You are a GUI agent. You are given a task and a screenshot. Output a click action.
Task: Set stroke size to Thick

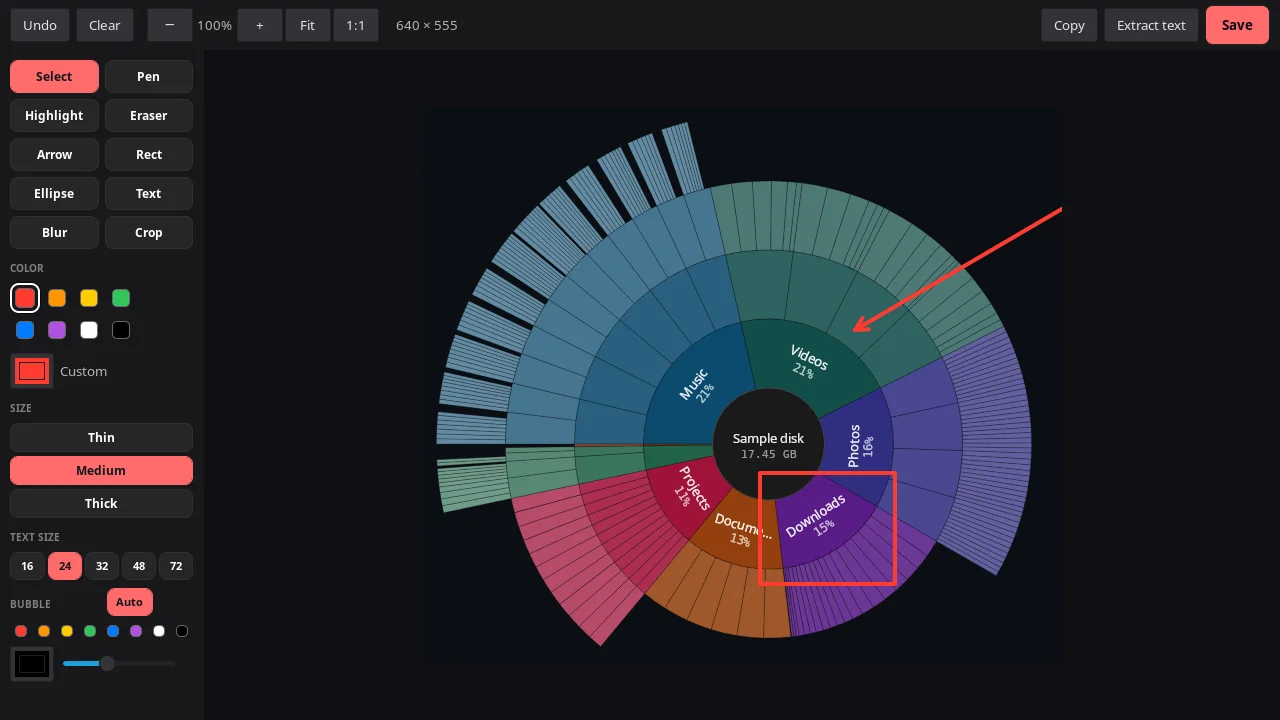pos(101,503)
